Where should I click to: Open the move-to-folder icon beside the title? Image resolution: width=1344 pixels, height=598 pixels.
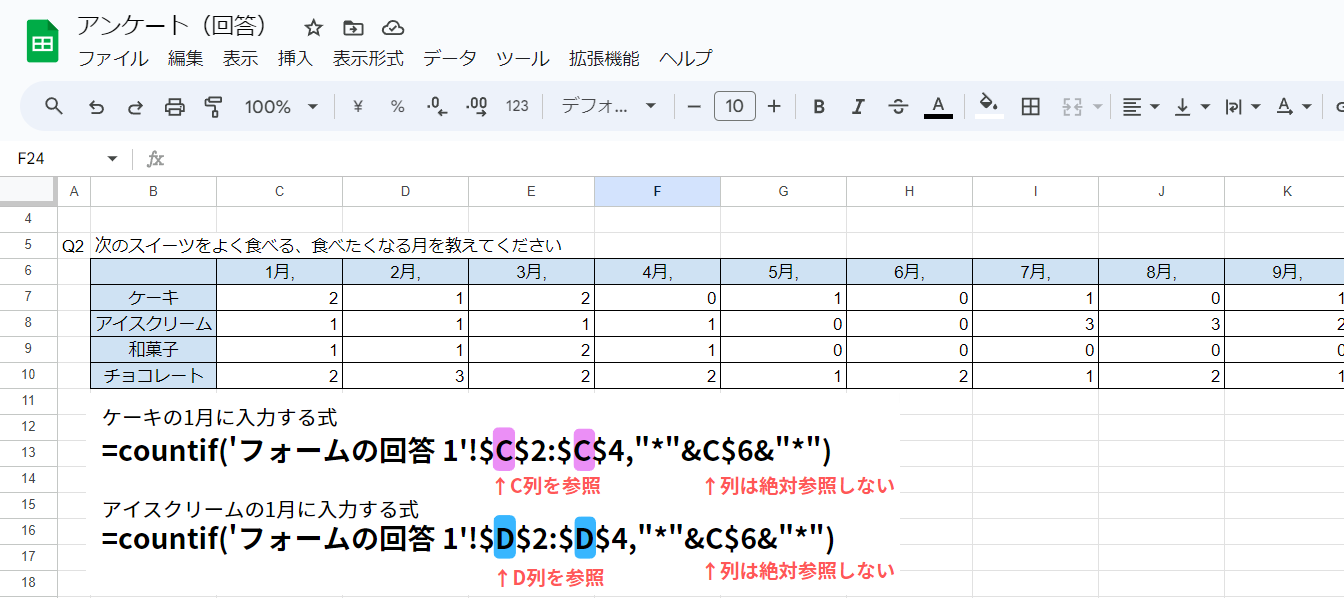(x=353, y=28)
